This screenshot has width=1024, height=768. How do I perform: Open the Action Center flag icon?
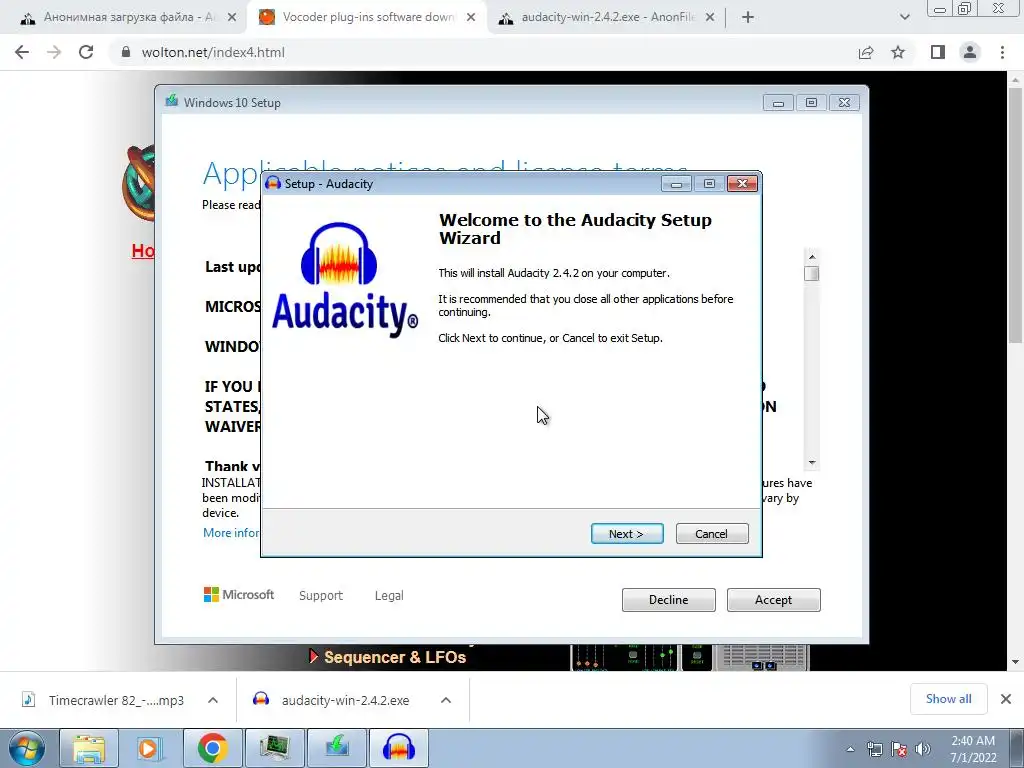899,749
